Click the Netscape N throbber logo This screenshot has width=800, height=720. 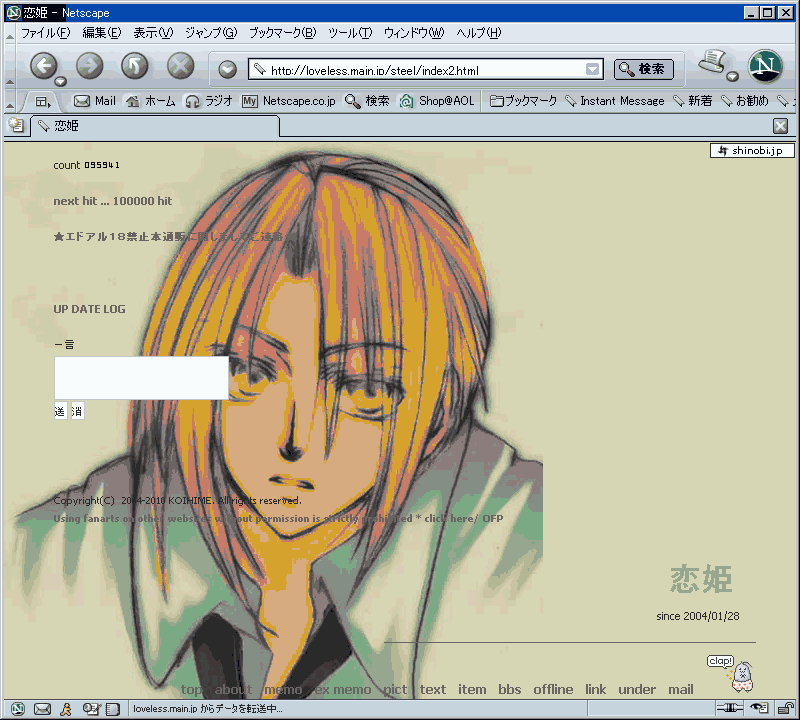tap(765, 66)
